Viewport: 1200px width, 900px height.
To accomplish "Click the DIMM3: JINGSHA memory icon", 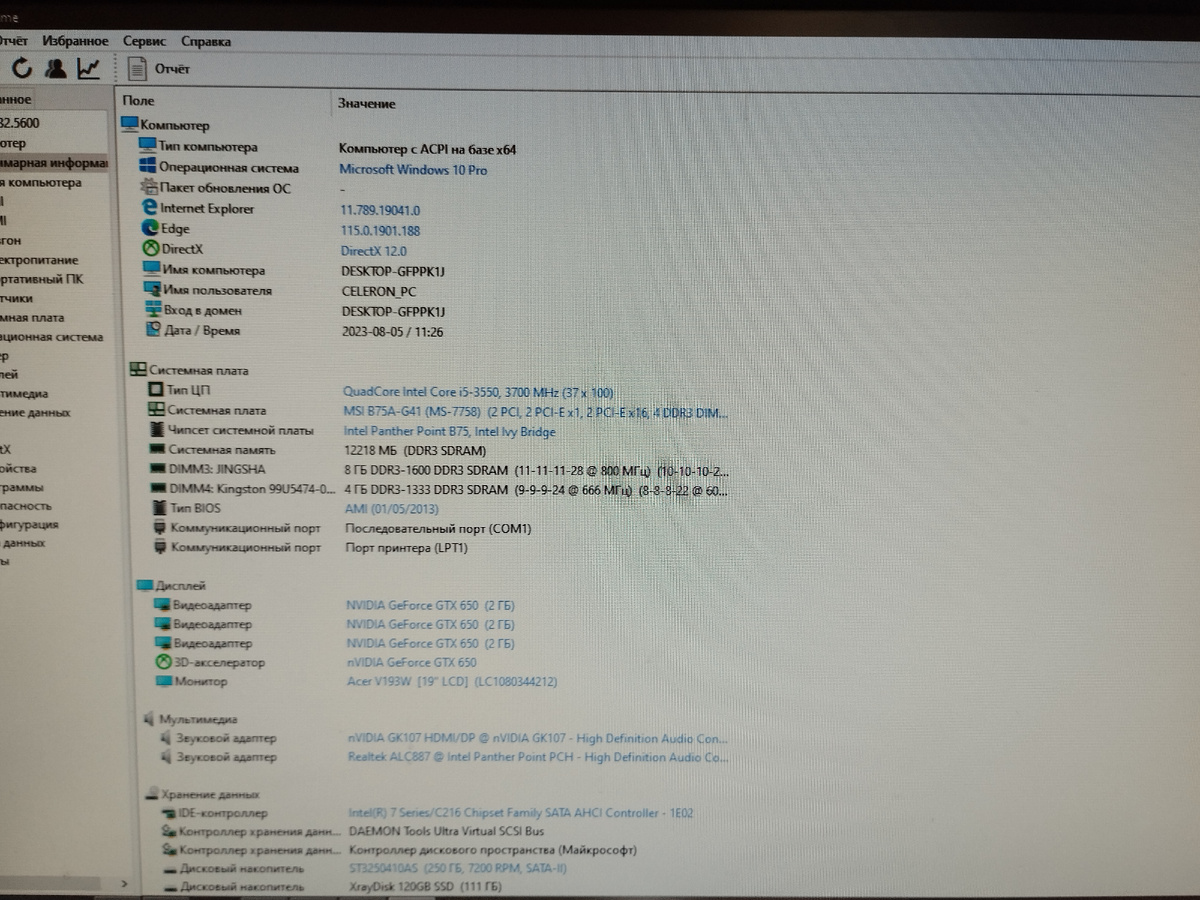I will pos(157,469).
